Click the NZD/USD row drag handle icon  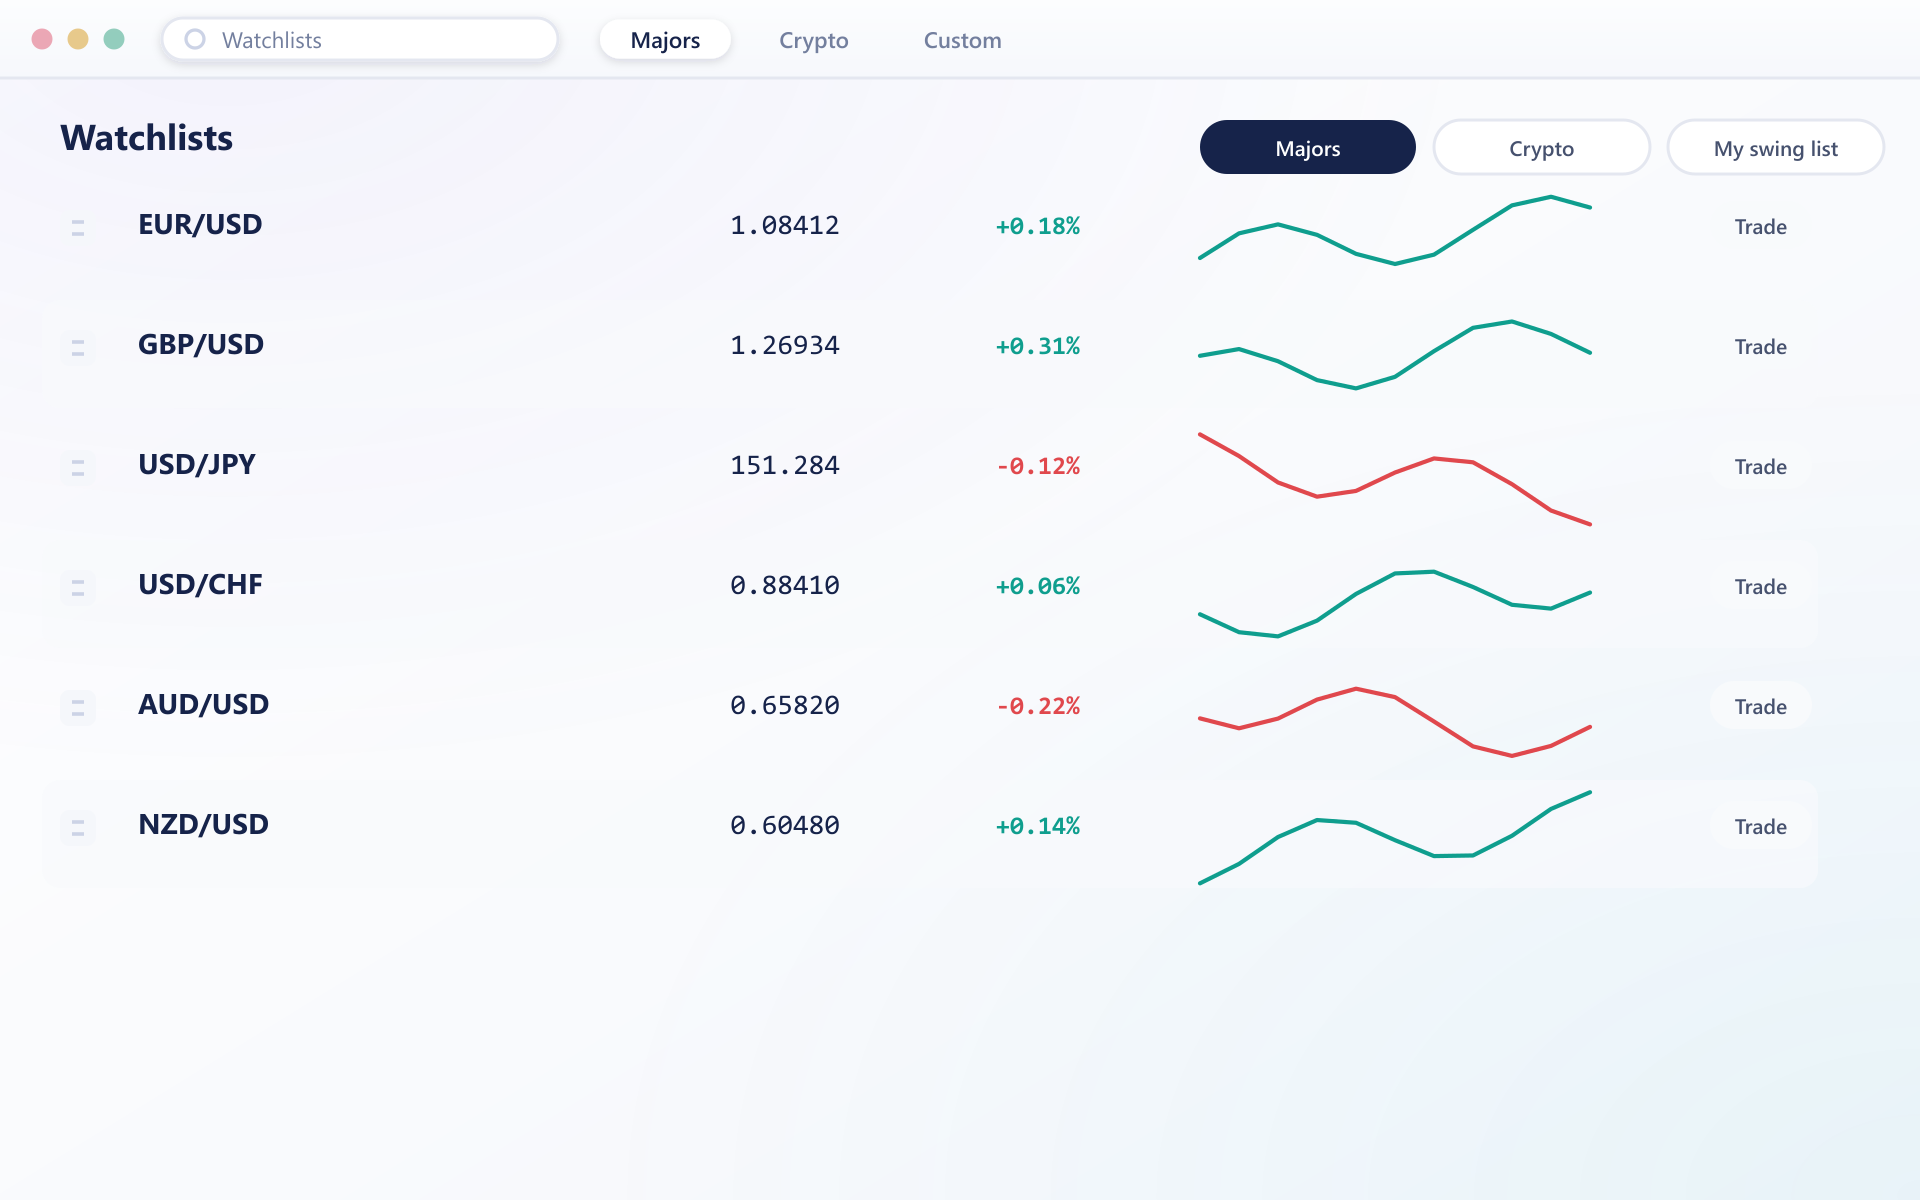click(x=78, y=828)
